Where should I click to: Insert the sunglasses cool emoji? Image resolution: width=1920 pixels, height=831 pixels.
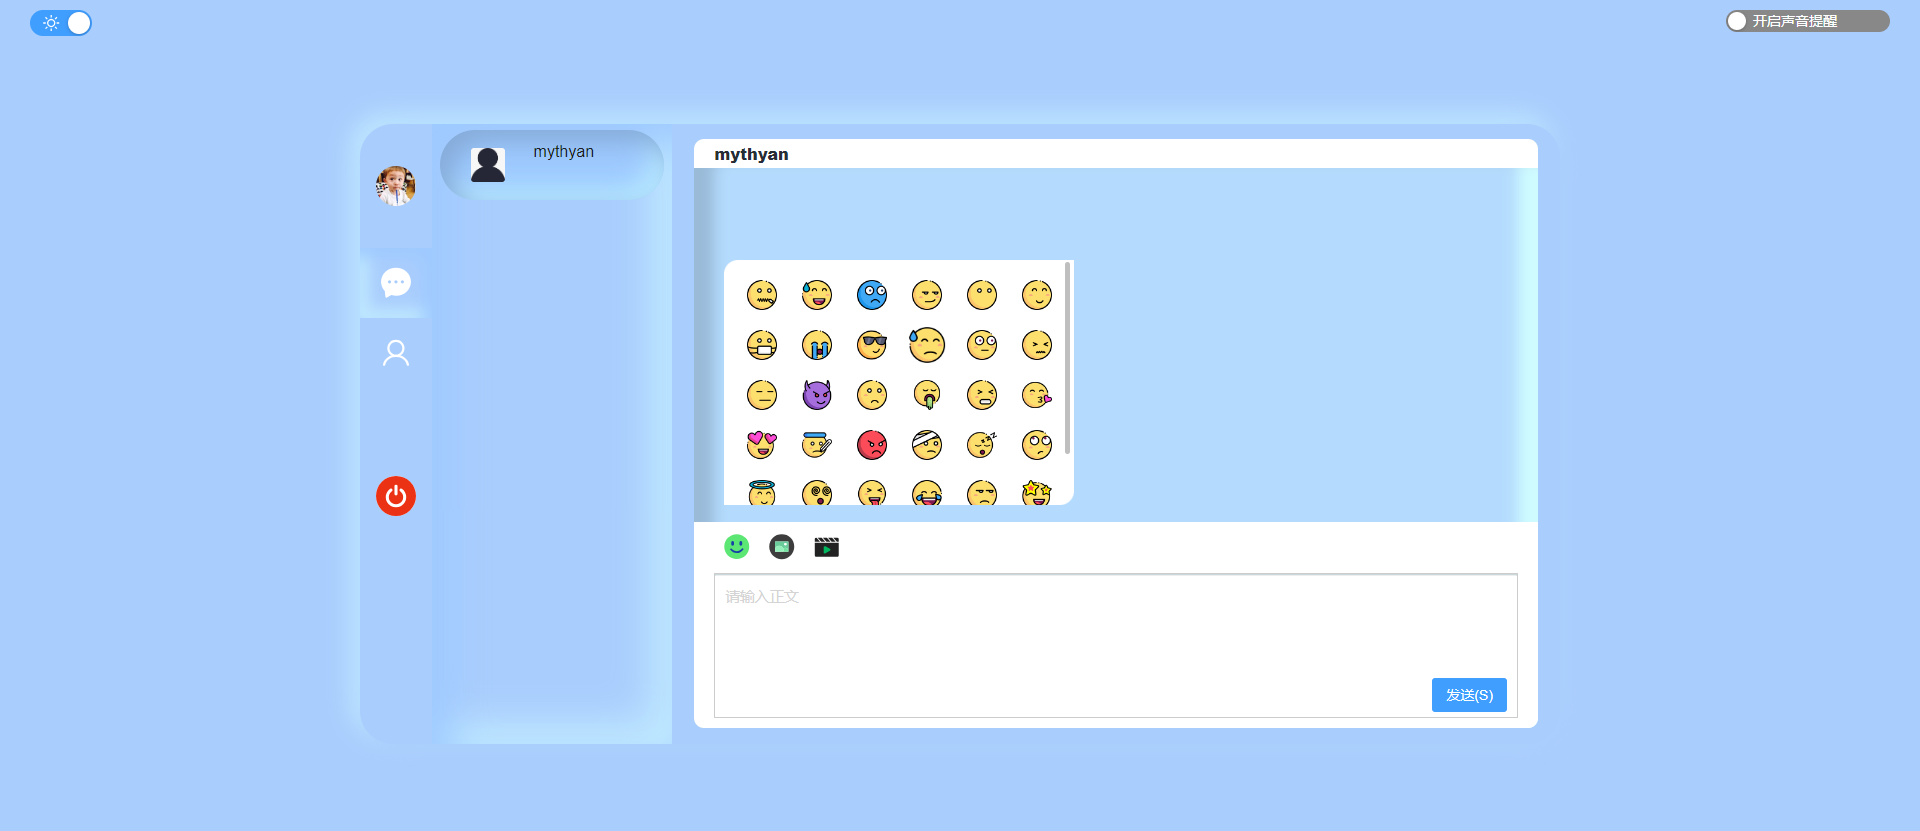[872, 345]
